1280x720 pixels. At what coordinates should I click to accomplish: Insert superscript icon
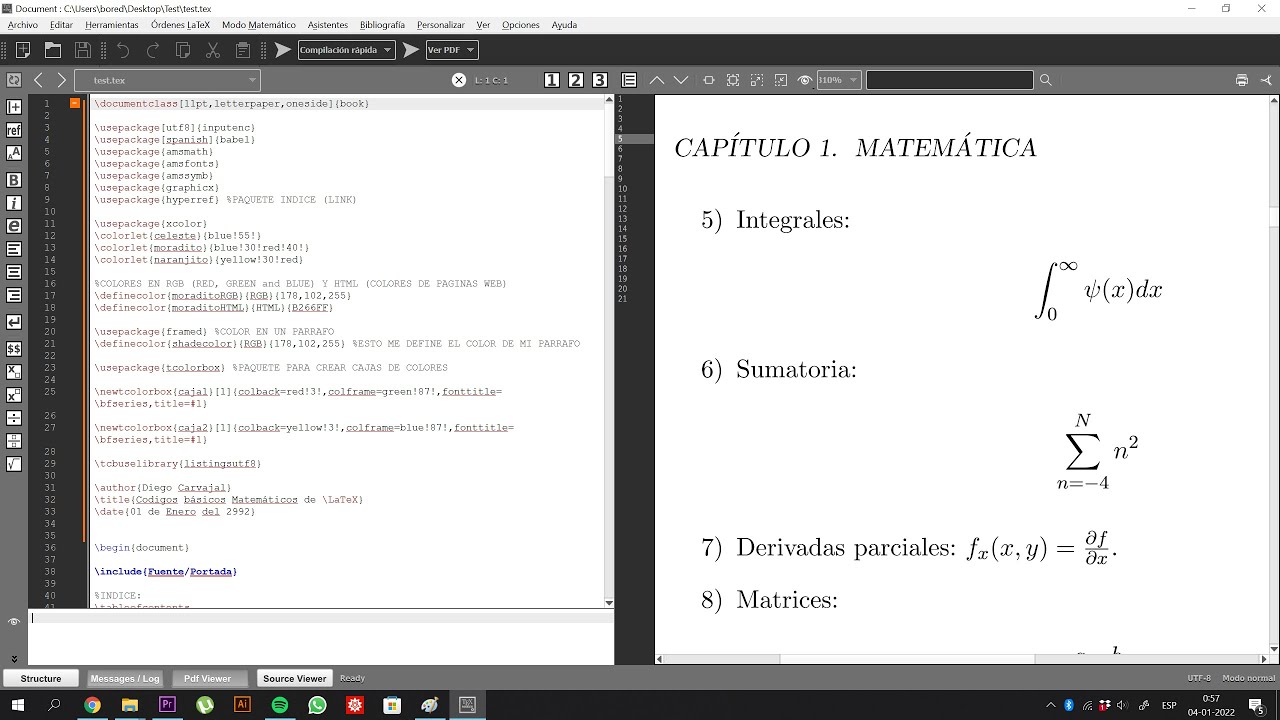[14, 395]
